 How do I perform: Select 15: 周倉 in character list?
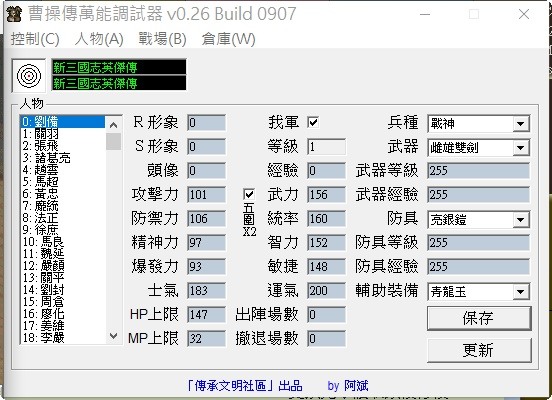point(63,301)
